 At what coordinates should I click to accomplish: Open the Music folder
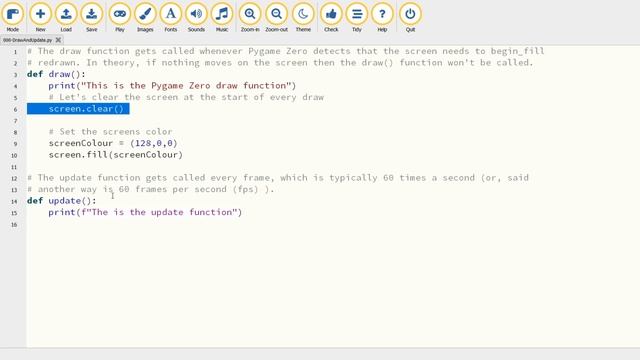(x=222, y=17)
